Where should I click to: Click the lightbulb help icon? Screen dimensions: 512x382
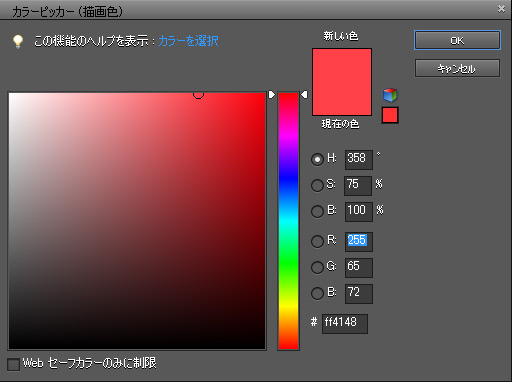tap(18, 42)
